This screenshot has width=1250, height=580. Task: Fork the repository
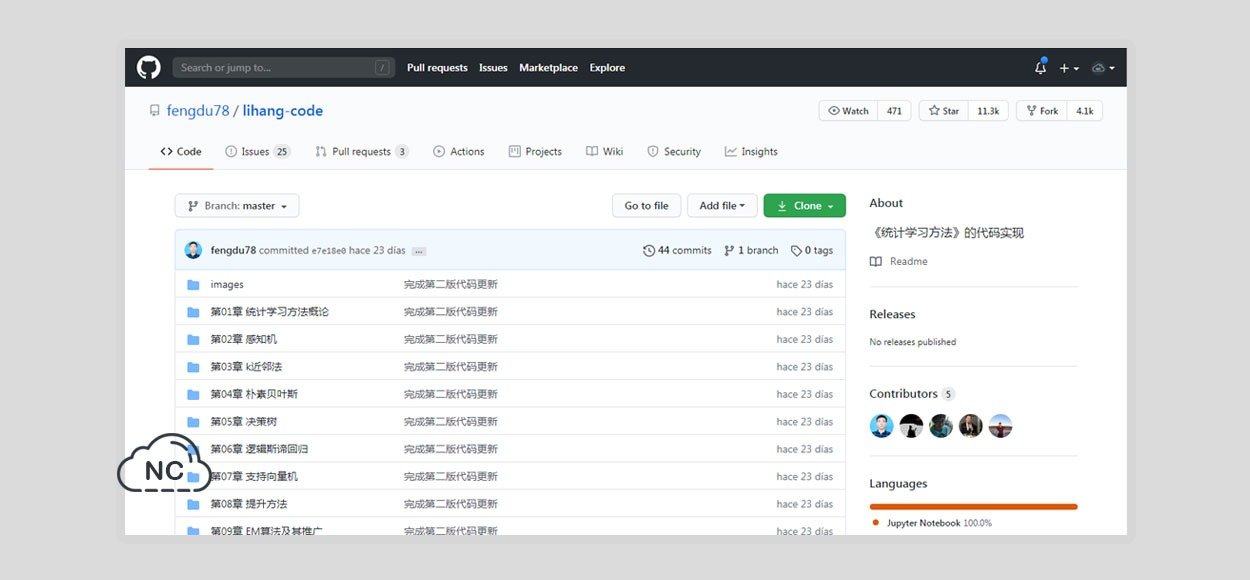tap(1042, 111)
